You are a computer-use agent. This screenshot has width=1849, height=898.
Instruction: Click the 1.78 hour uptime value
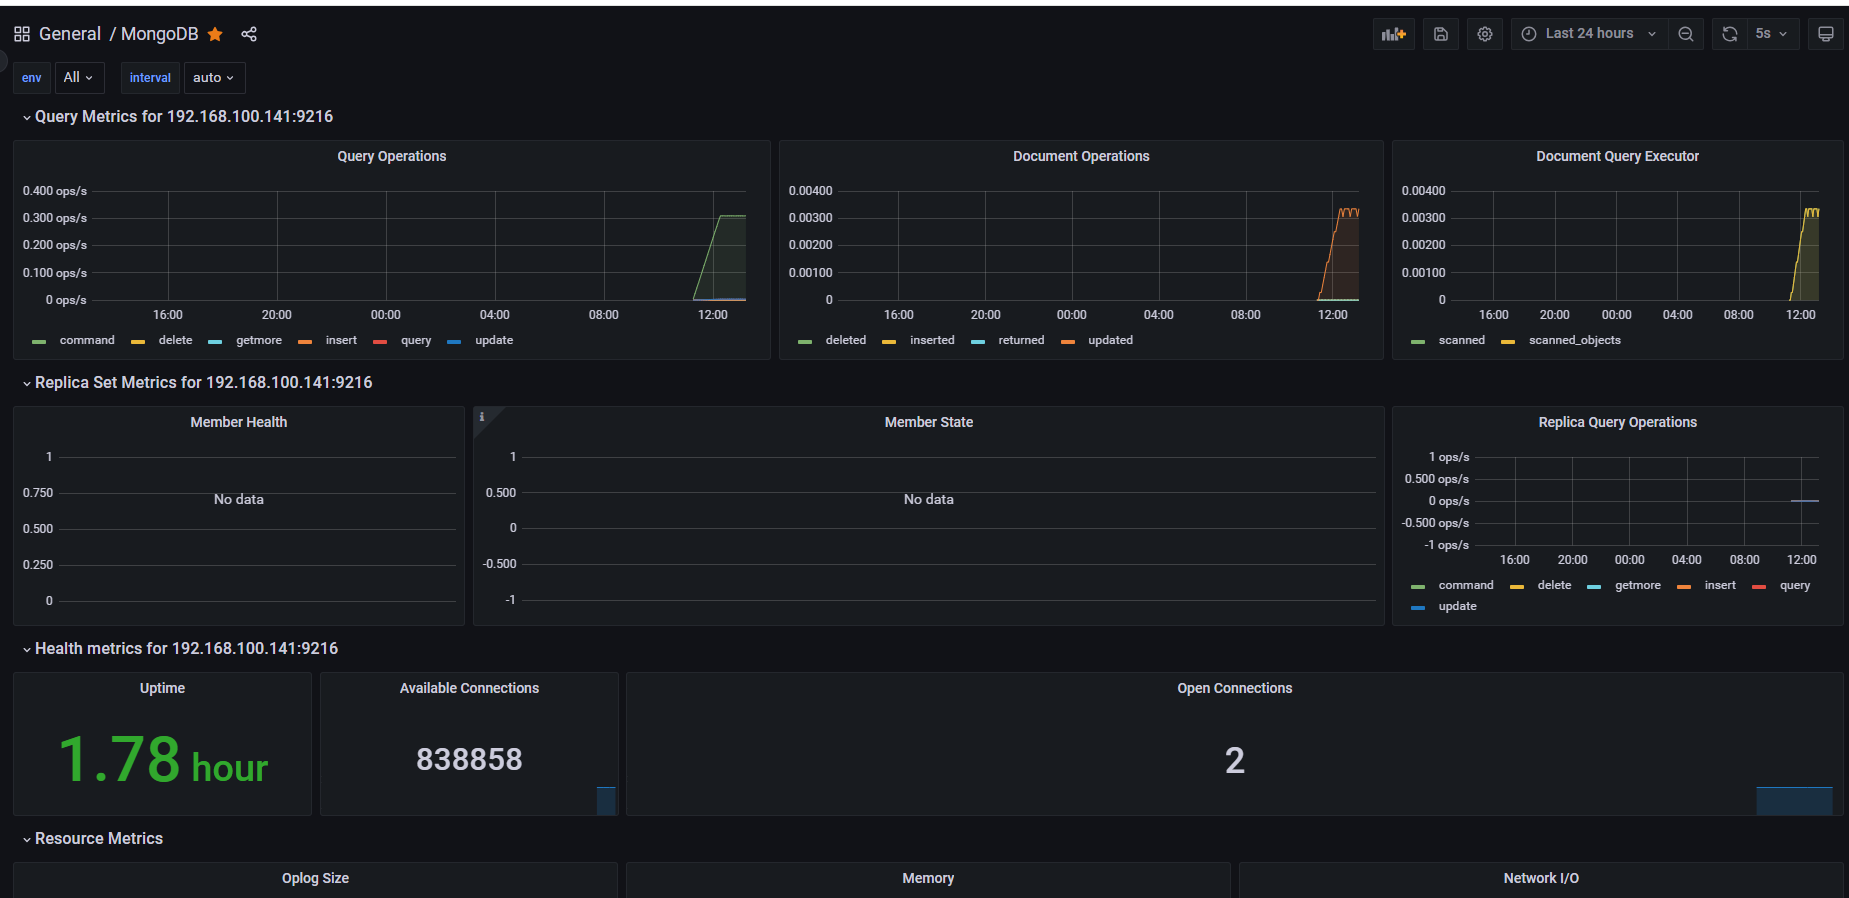[x=163, y=760]
